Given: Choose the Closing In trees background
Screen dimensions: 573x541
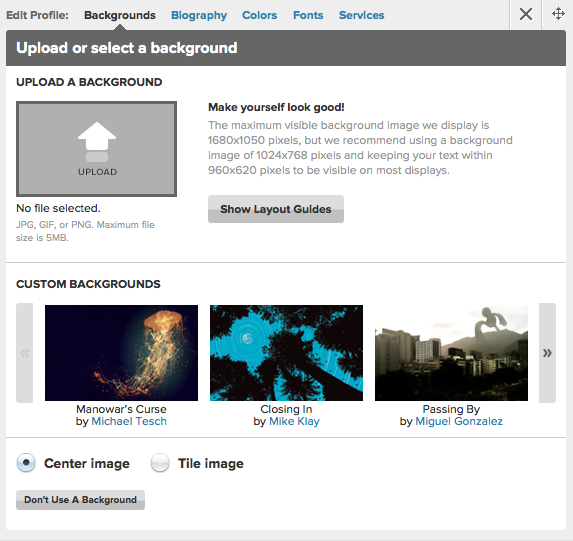Looking at the screenshot, I should pyautogui.click(x=286, y=353).
